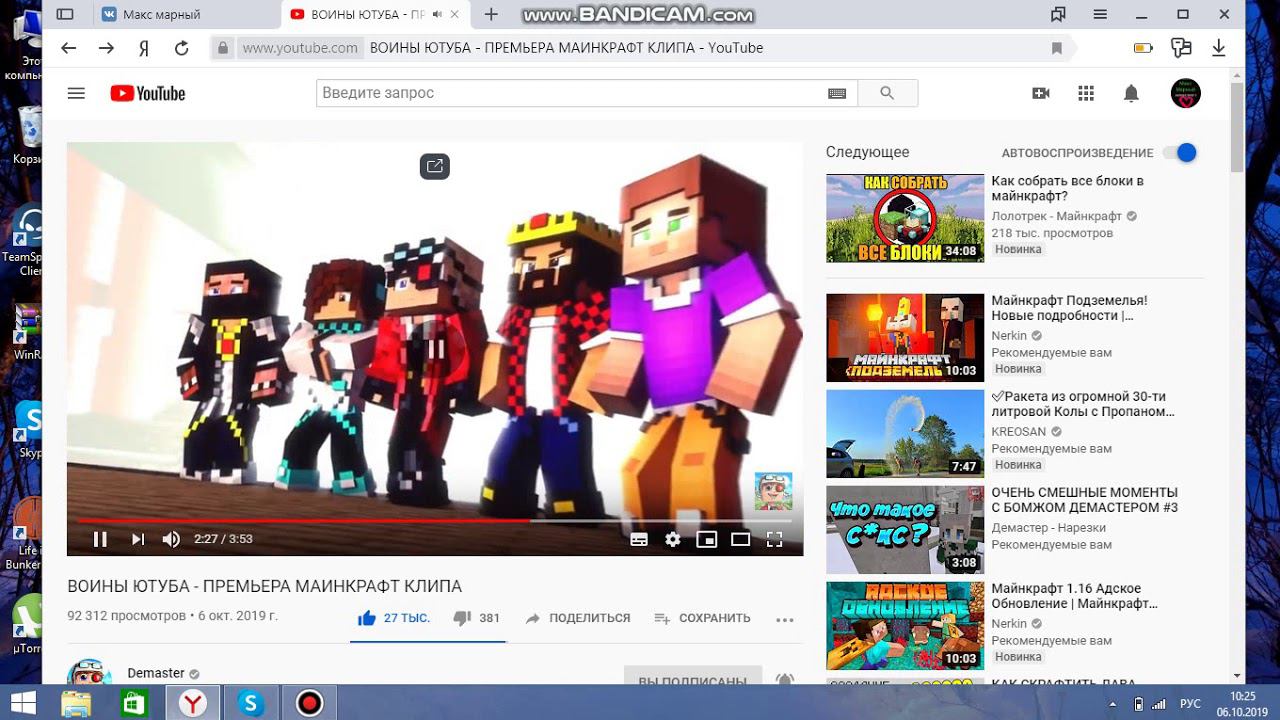Select the ВОИНЫ ЮТУБА browser tab

(376, 14)
